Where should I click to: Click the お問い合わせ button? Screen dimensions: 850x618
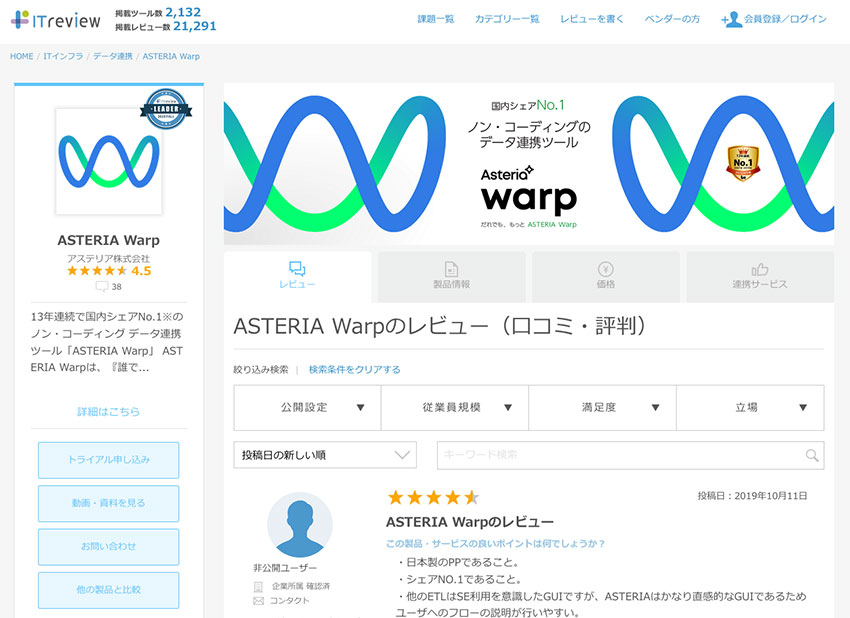108,546
